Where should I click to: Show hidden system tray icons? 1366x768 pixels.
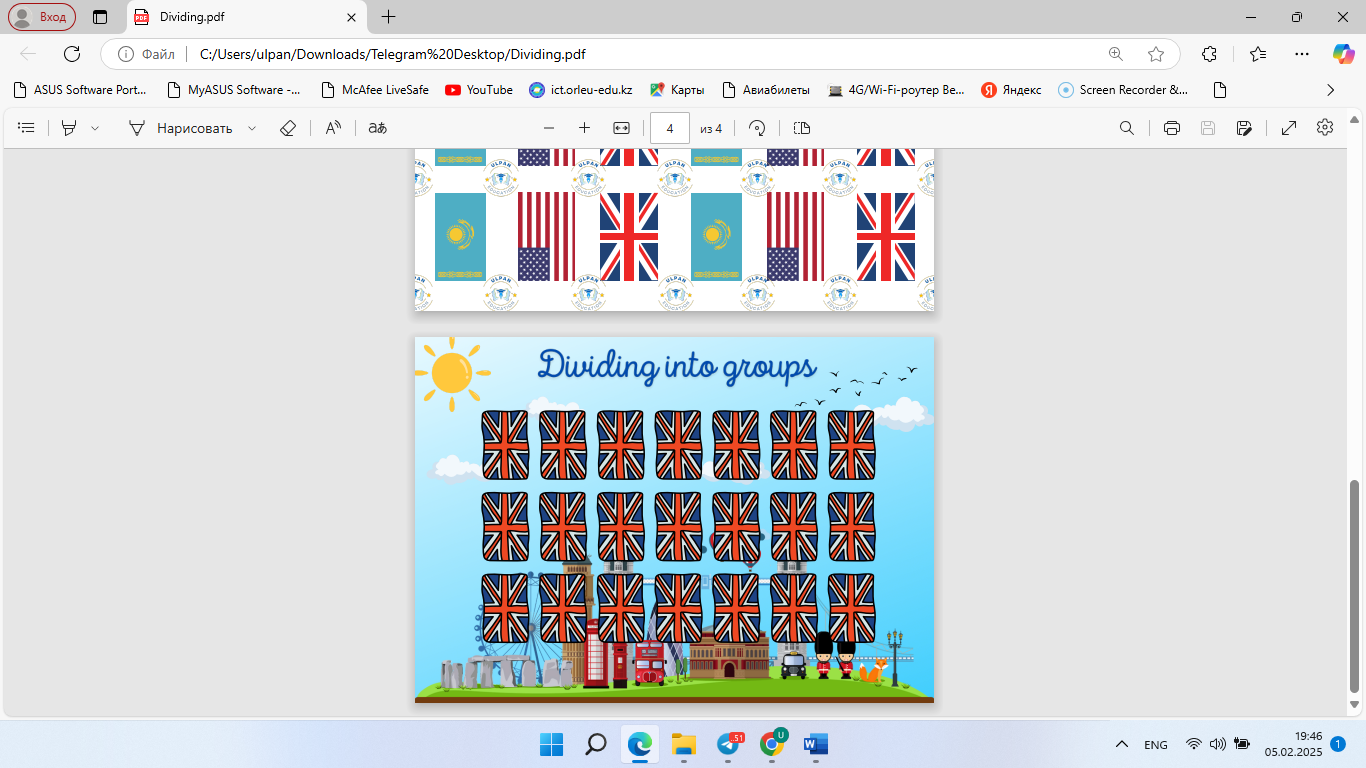1122,745
